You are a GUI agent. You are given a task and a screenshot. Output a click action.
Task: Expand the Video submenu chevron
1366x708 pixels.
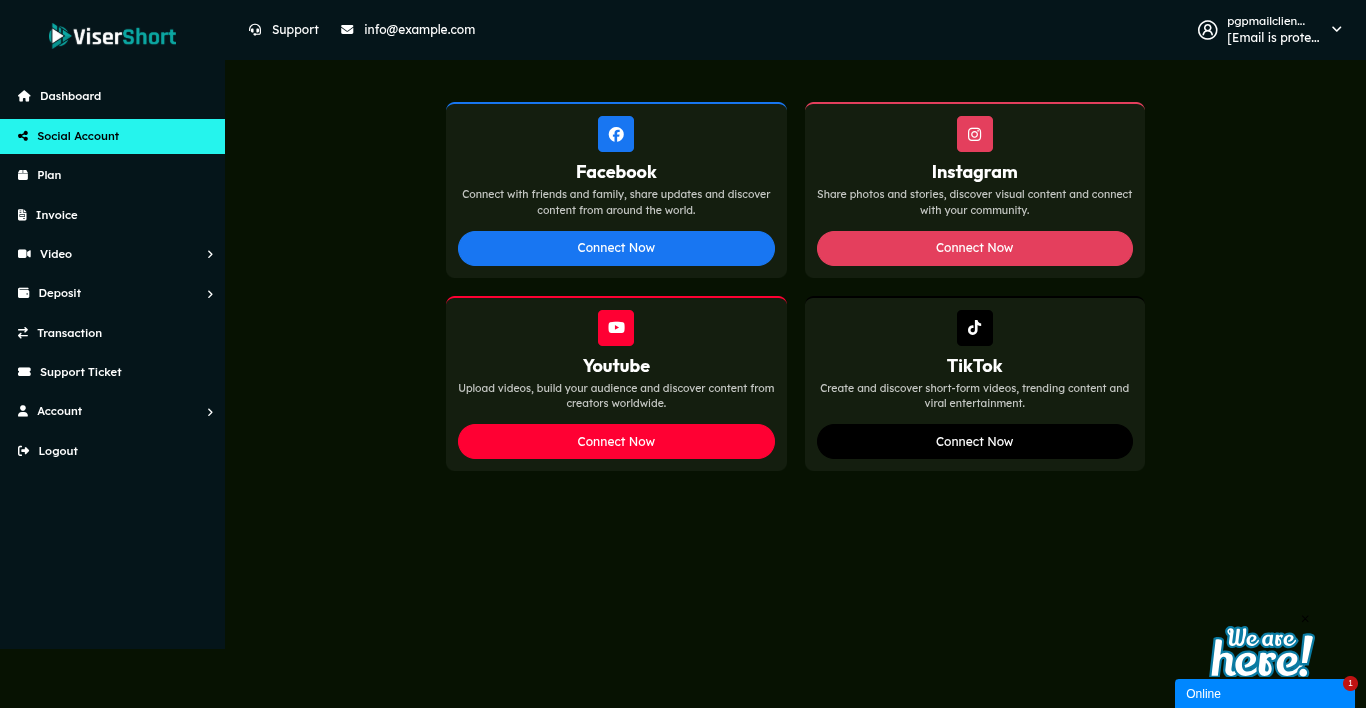tap(210, 255)
